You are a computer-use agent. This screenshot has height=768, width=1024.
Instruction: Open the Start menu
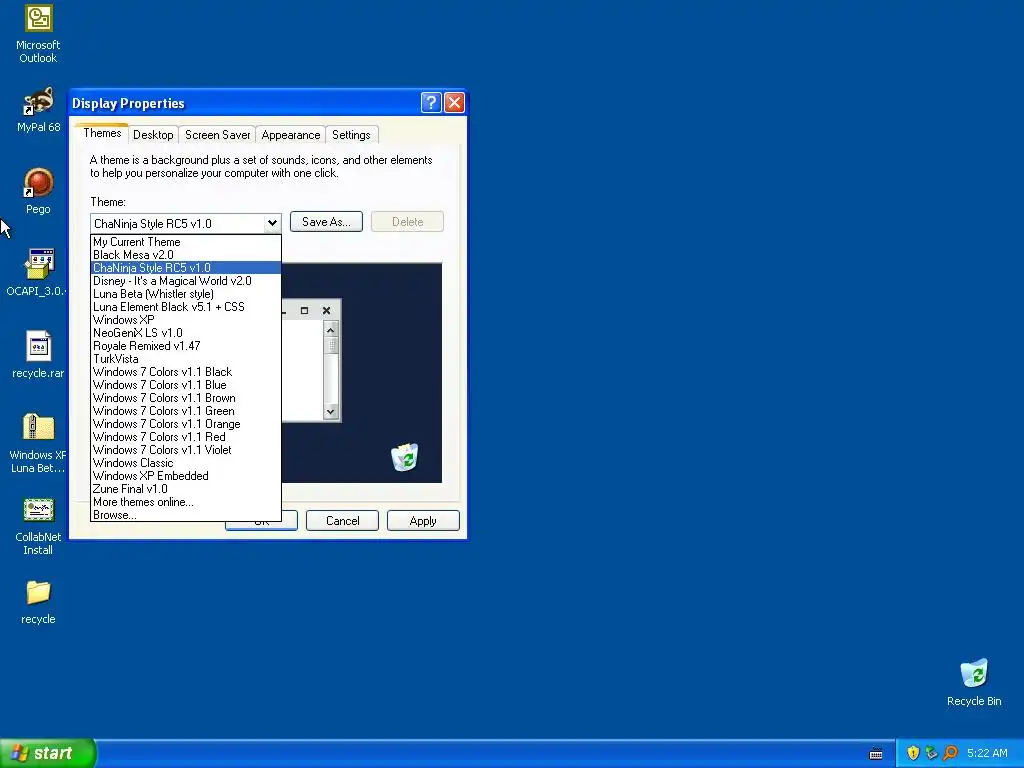(x=48, y=753)
